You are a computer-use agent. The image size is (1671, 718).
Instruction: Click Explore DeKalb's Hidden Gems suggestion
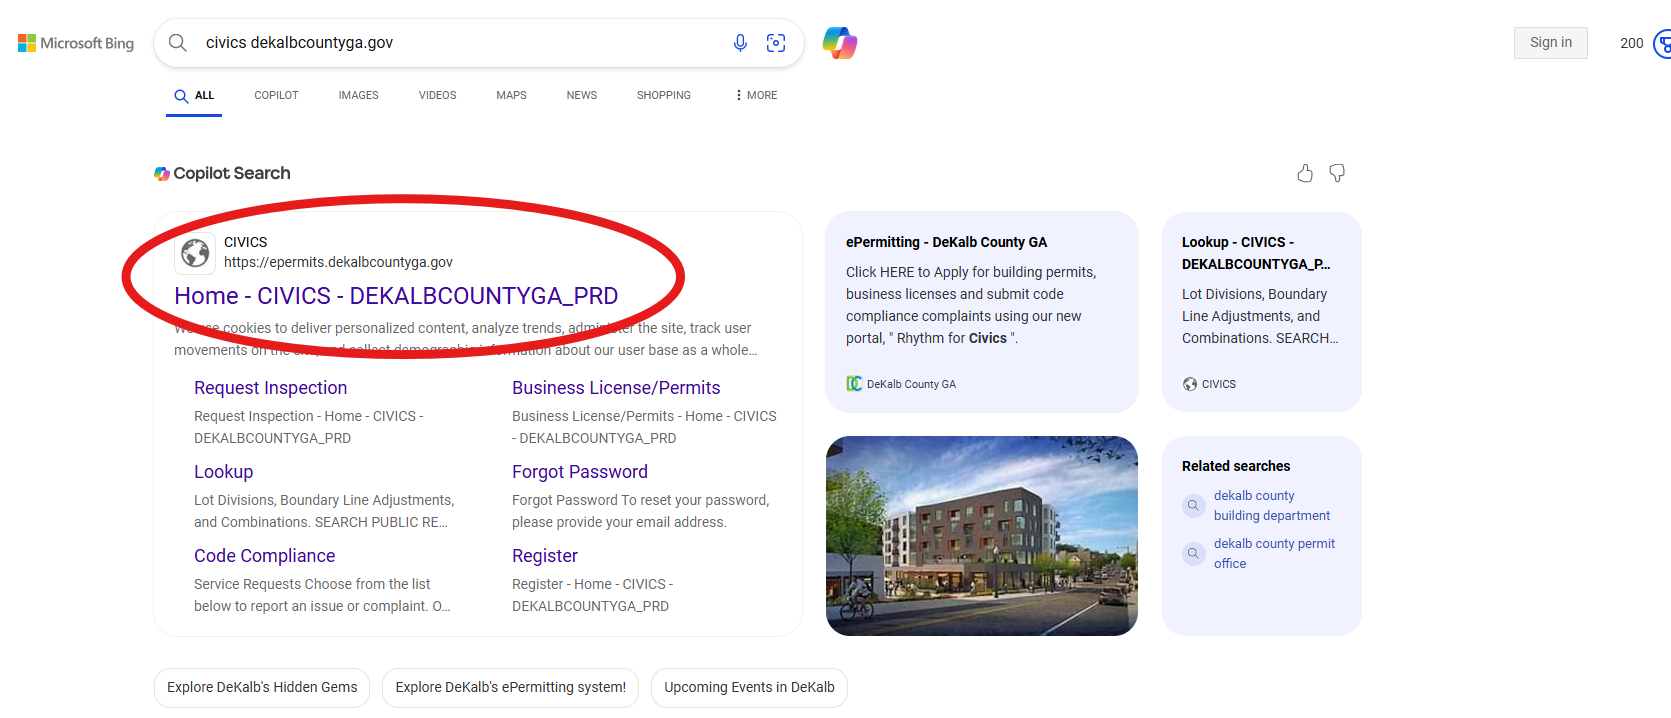click(x=262, y=688)
